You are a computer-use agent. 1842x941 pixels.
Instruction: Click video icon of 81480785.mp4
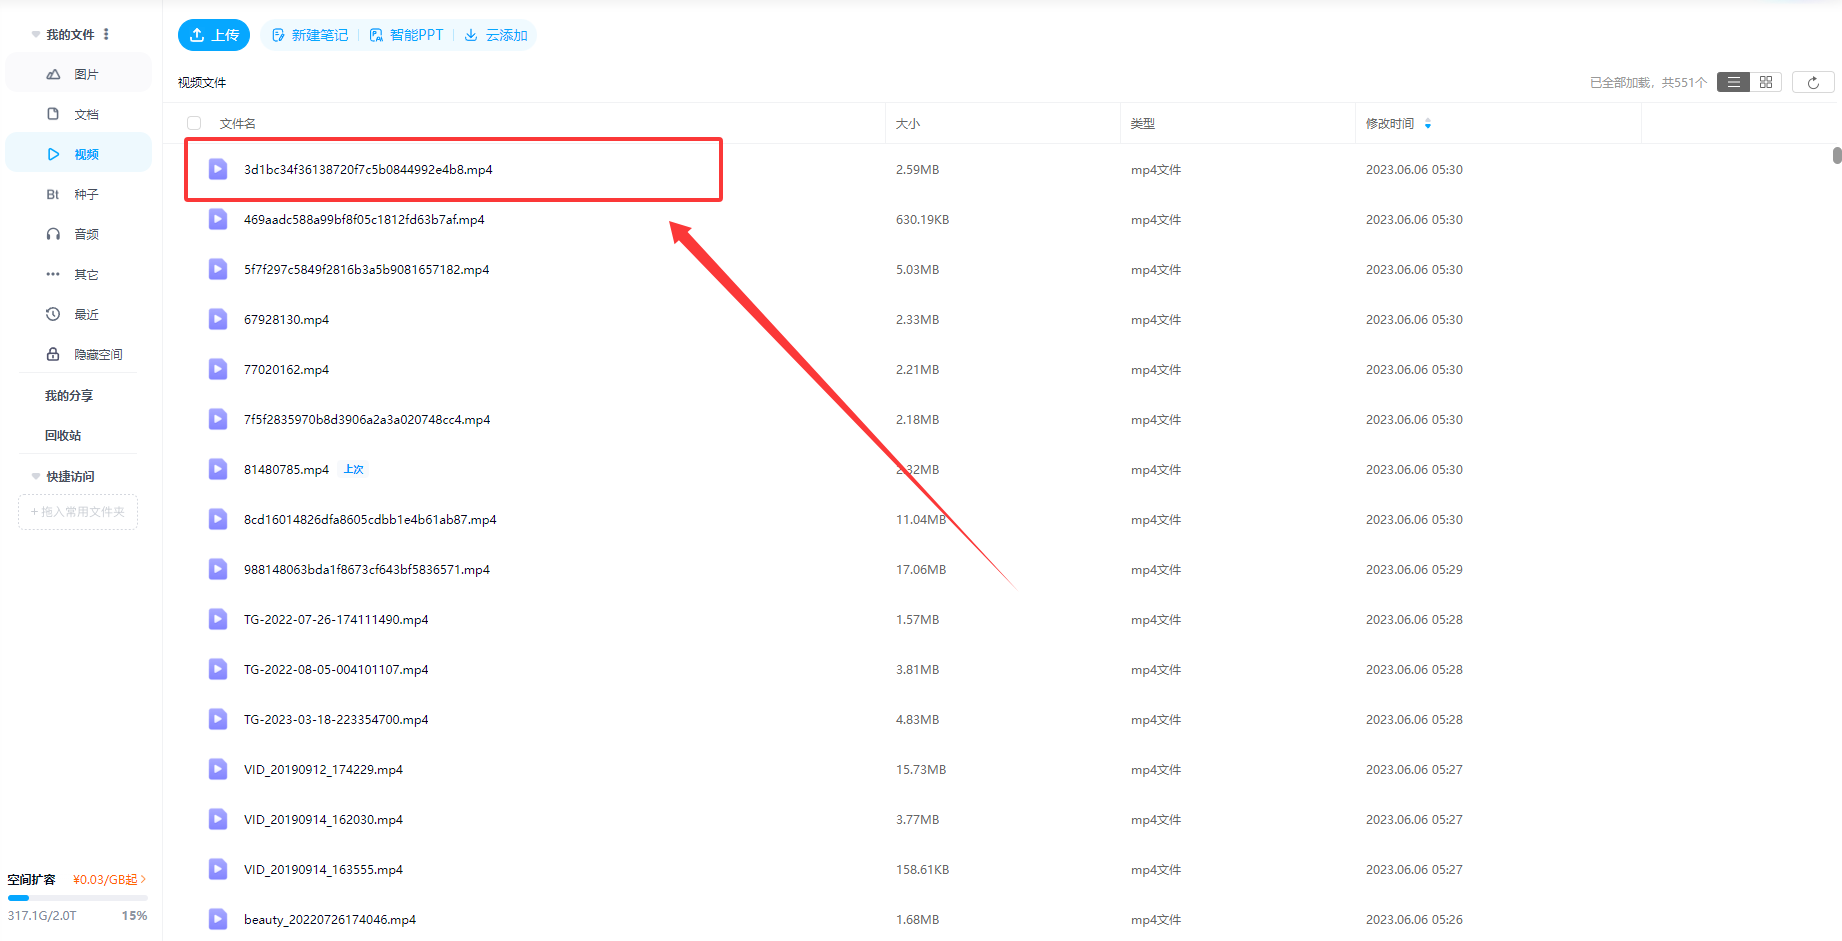tap(218, 469)
